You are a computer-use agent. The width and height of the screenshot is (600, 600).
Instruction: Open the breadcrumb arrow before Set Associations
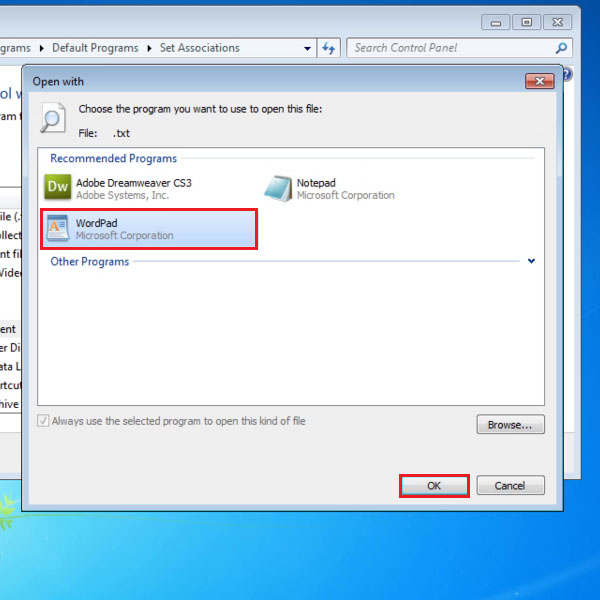click(149, 48)
